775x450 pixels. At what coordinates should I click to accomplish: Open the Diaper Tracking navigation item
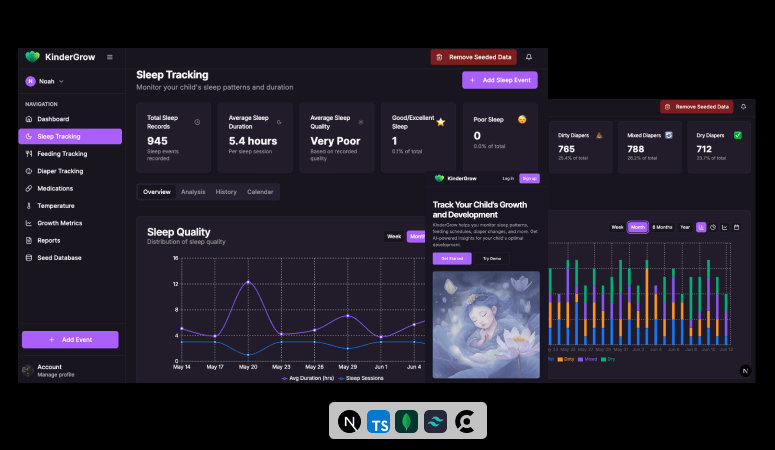tap(60, 171)
